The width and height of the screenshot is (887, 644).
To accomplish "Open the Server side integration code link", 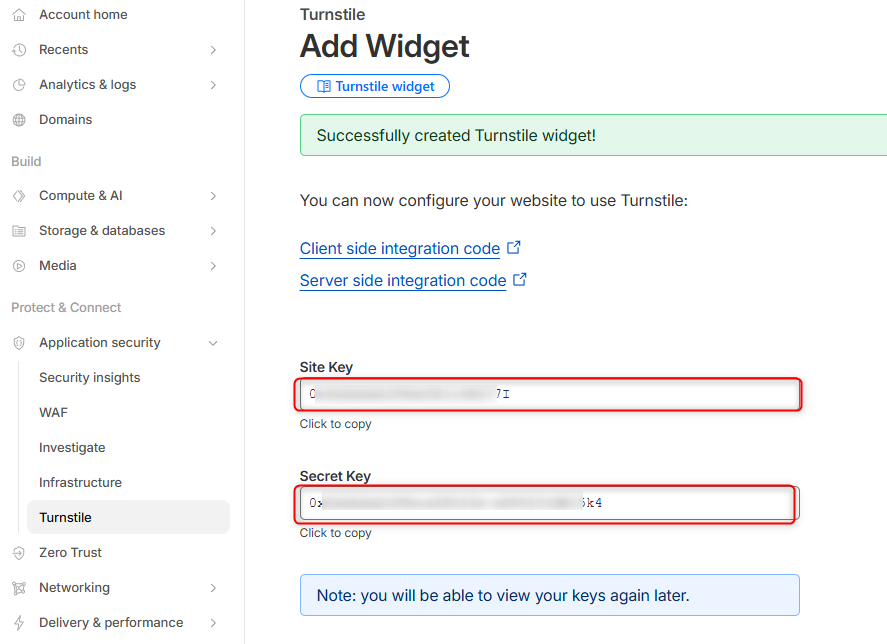I will coord(402,281).
